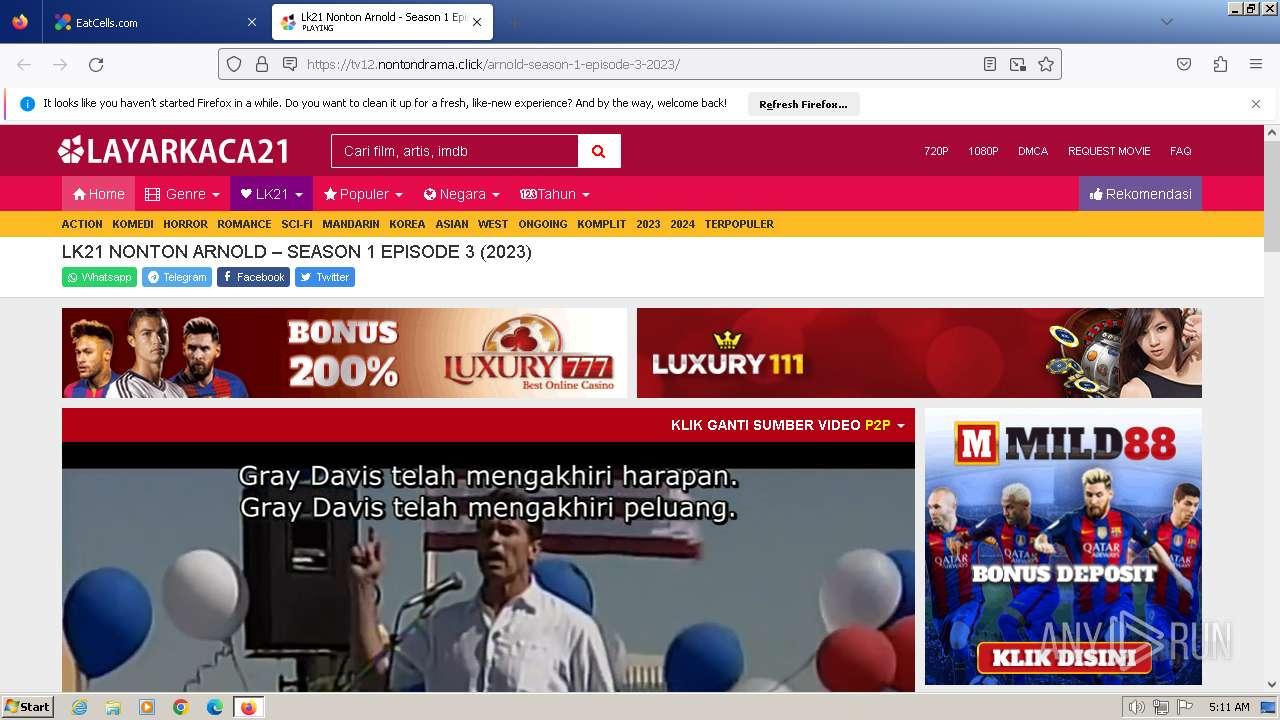Click the tracking protection shield icon
1280x720 pixels.
tap(234, 64)
